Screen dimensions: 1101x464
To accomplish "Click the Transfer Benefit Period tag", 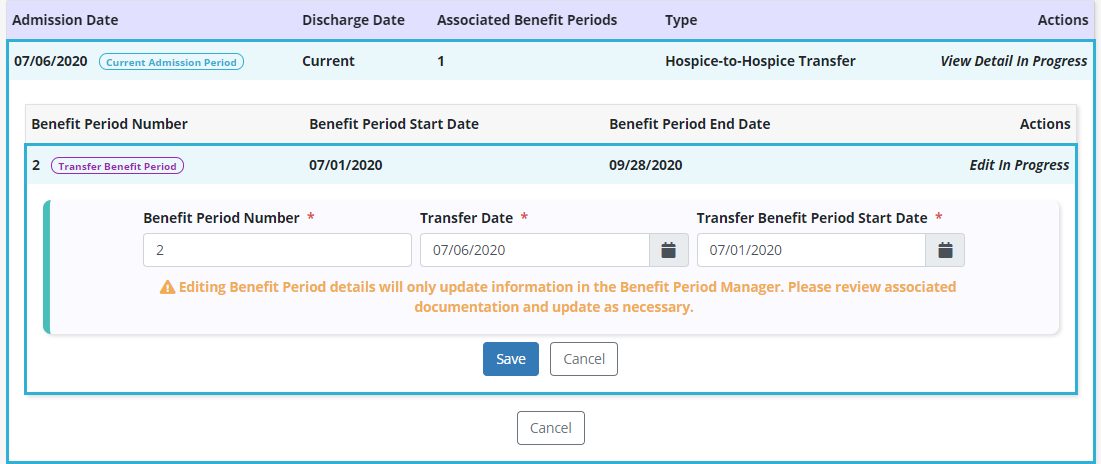I will [x=118, y=166].
